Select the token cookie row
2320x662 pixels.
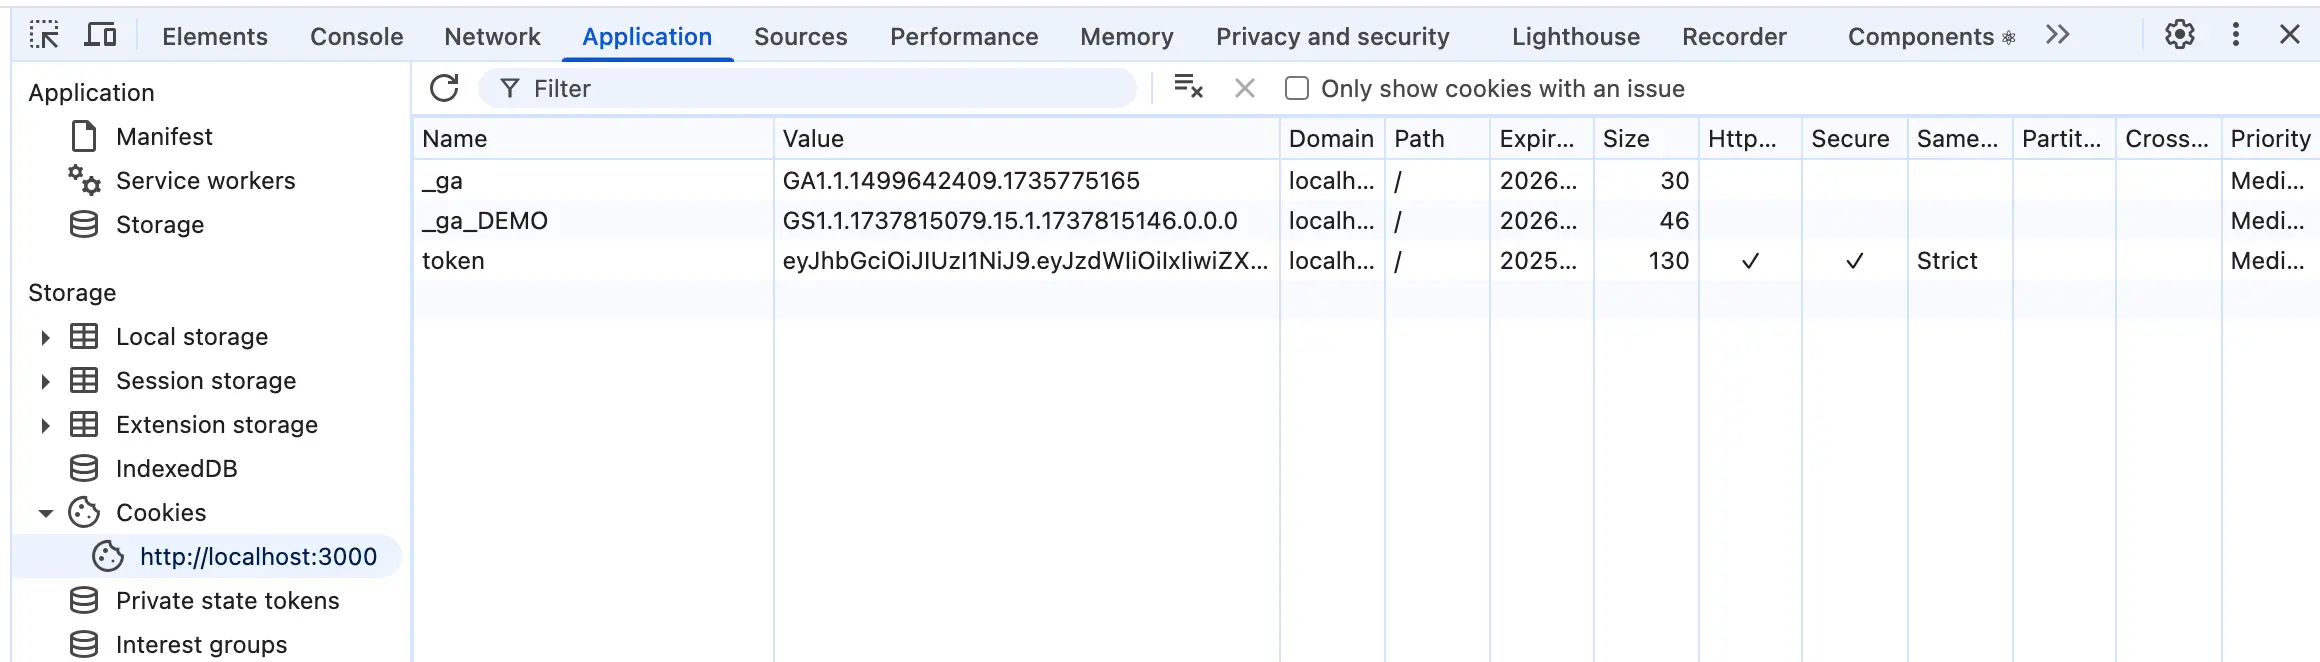pyautogui.click(x=1366, y=261)
